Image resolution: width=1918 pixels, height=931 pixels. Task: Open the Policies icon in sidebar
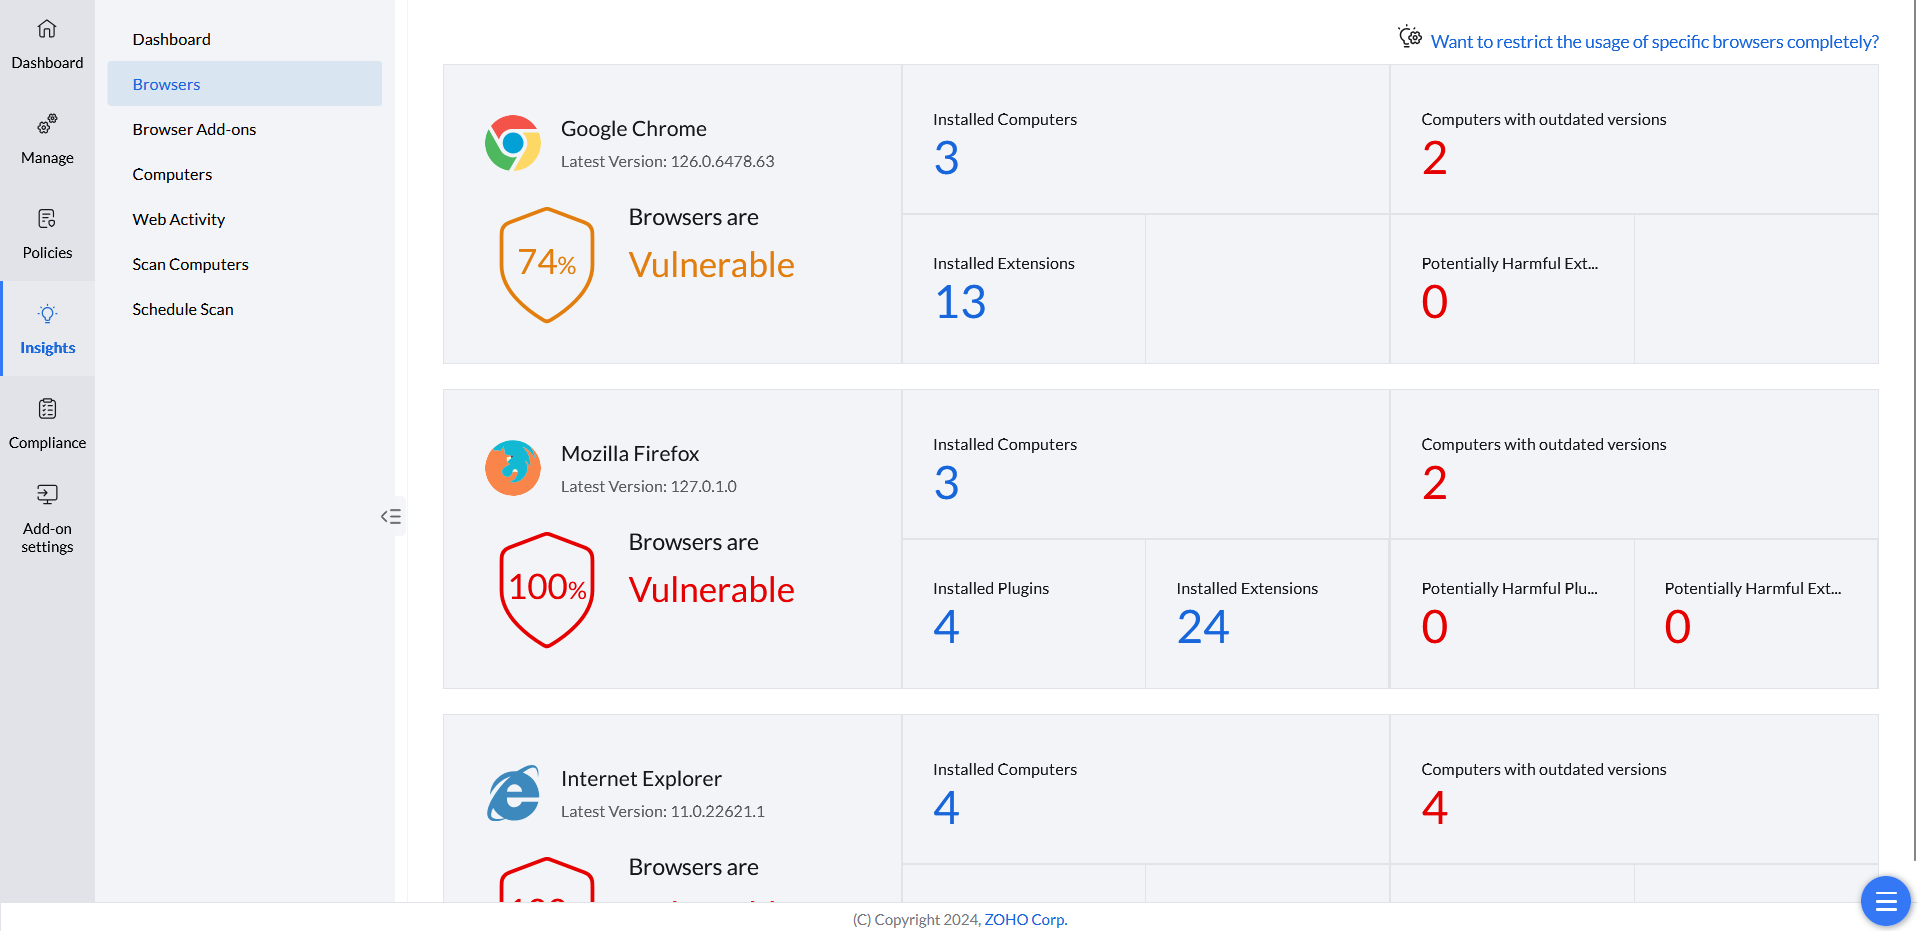pyautogui.click(x=47, y=219)
